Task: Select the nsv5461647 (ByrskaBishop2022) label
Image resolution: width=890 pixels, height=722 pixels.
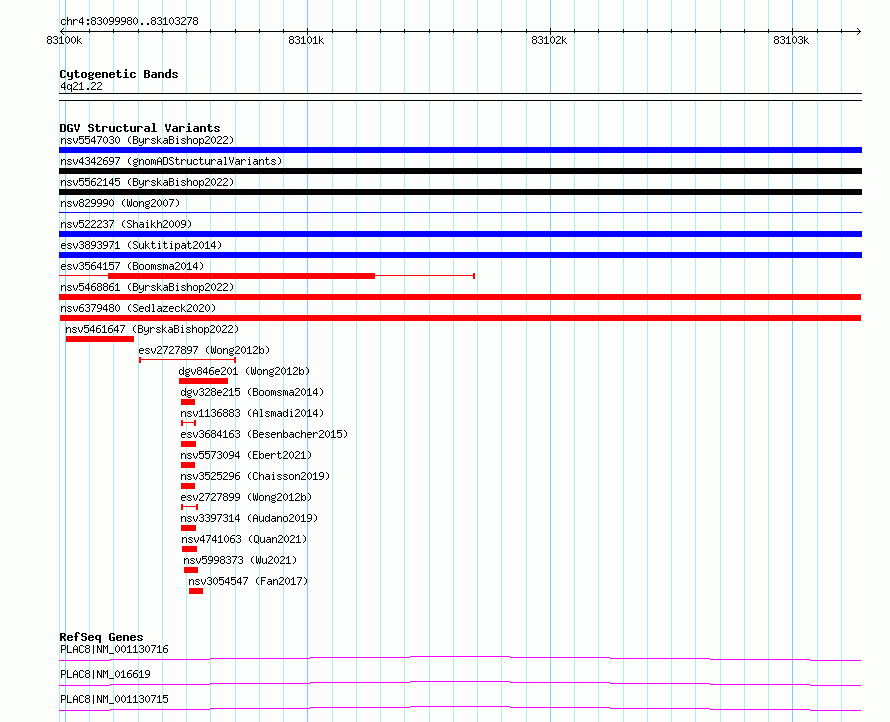Action: pyautogui.click(x=152, y=329)
